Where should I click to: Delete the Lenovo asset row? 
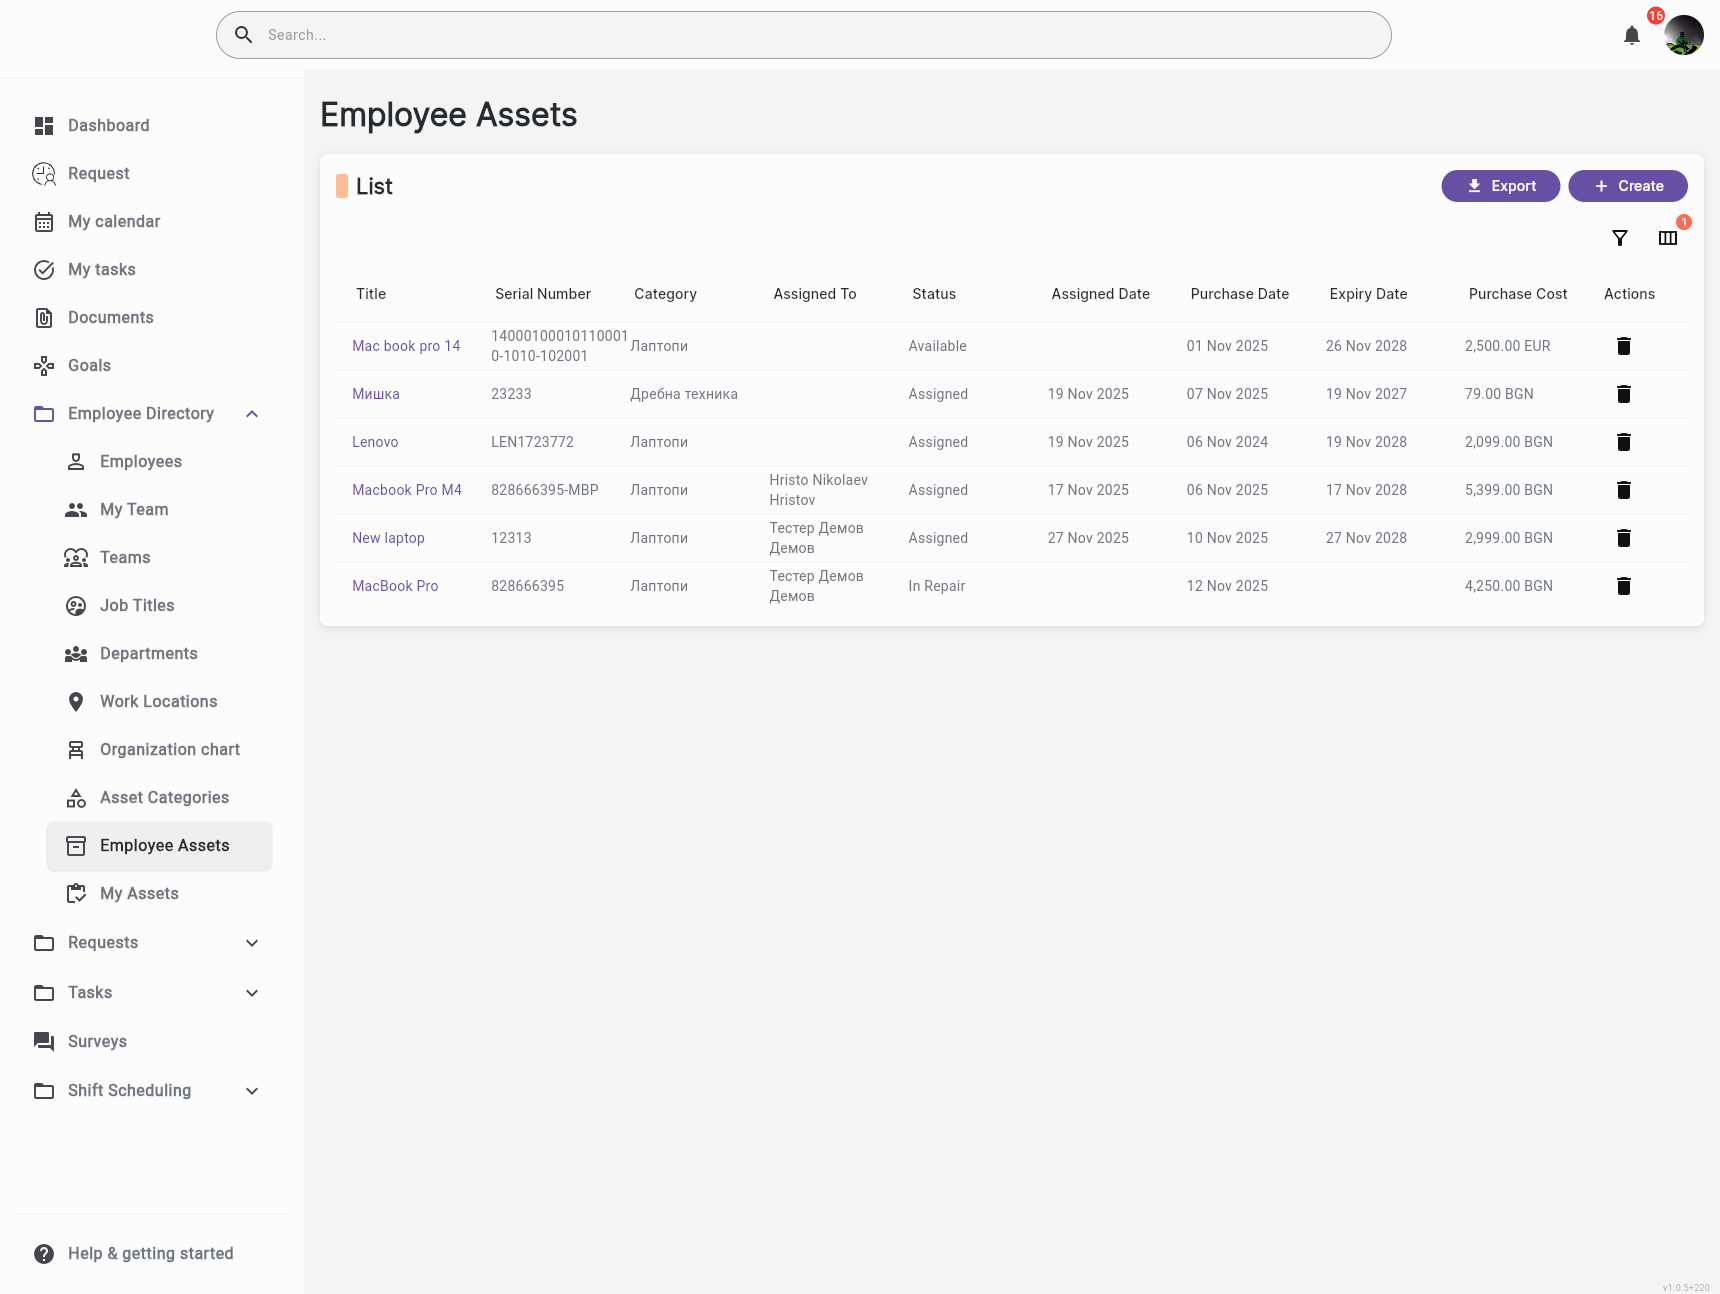tap(1623, 442)
